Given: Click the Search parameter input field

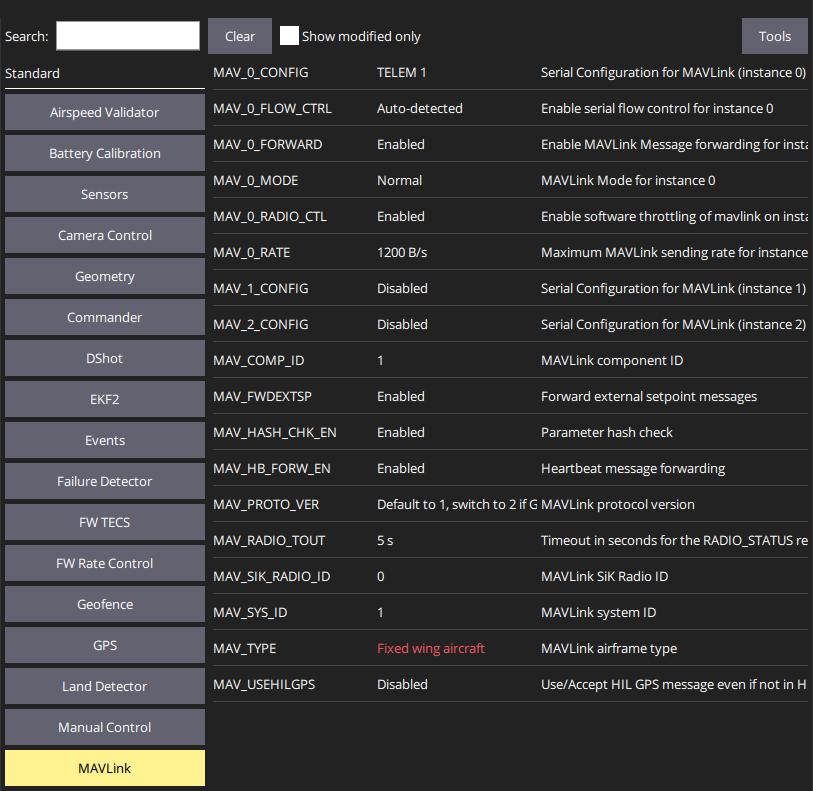Looking at the screenshot, I should [x=128, y=36].
